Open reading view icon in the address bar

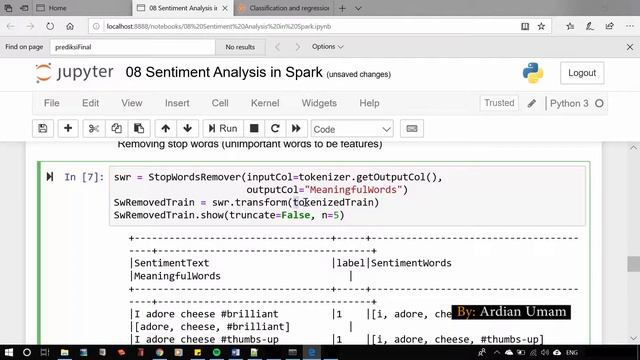point(525,27)
